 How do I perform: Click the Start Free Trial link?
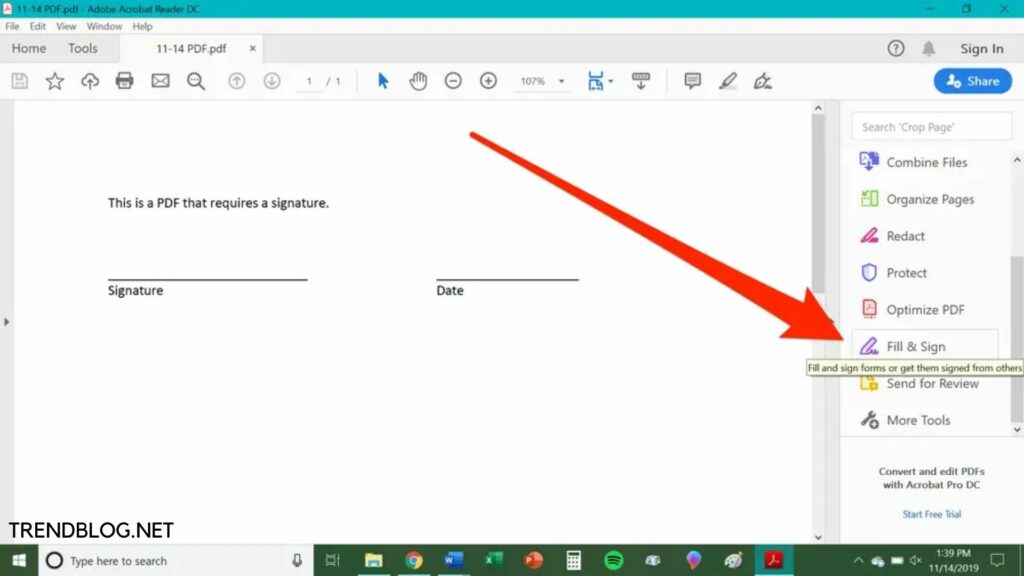[x=932, y=514]
